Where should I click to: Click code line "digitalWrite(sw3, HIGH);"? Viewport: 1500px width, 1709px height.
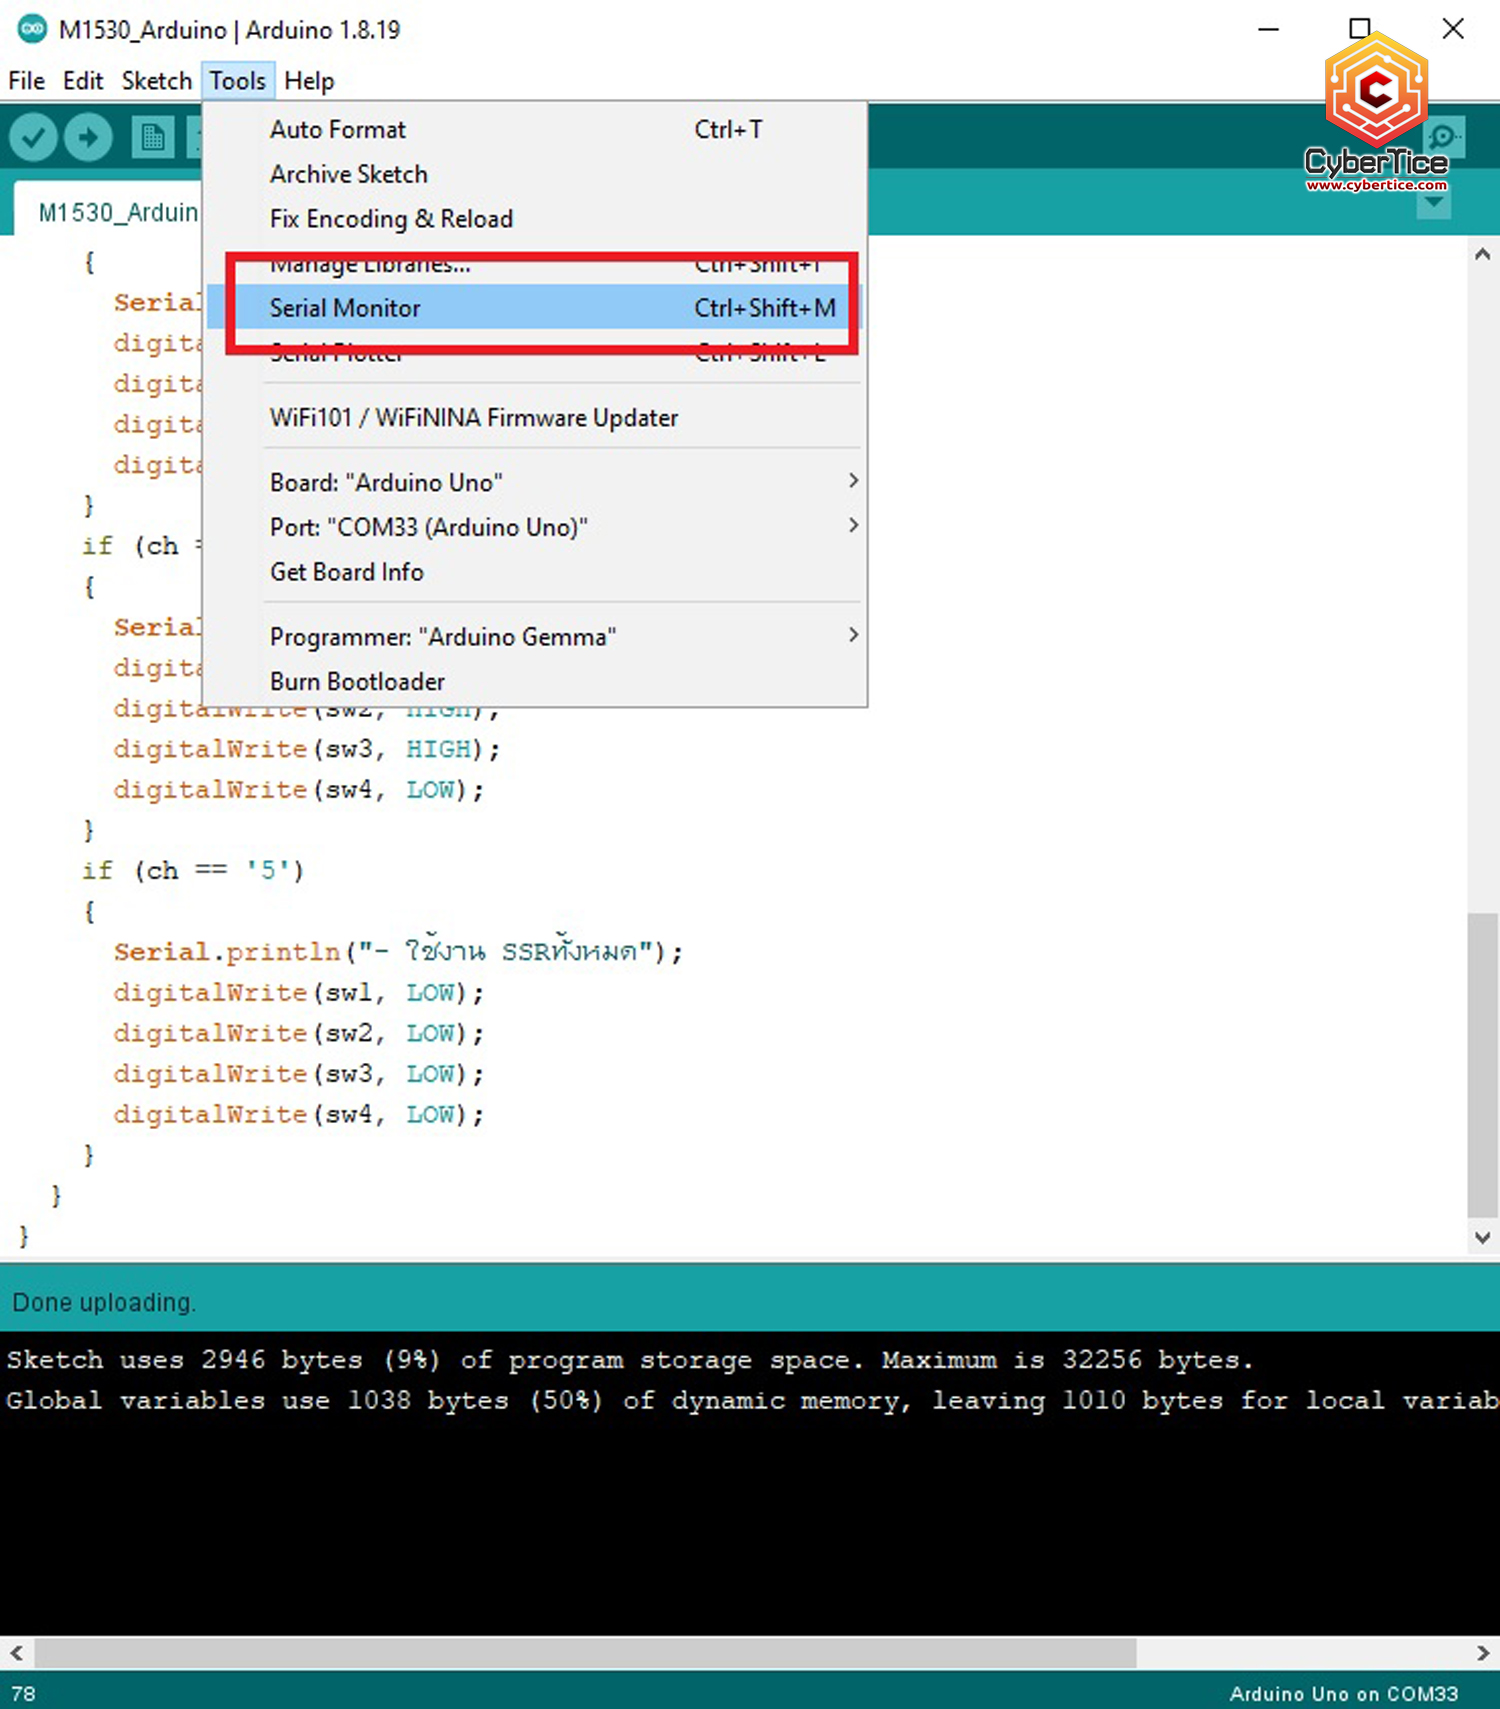pos(306,749)
